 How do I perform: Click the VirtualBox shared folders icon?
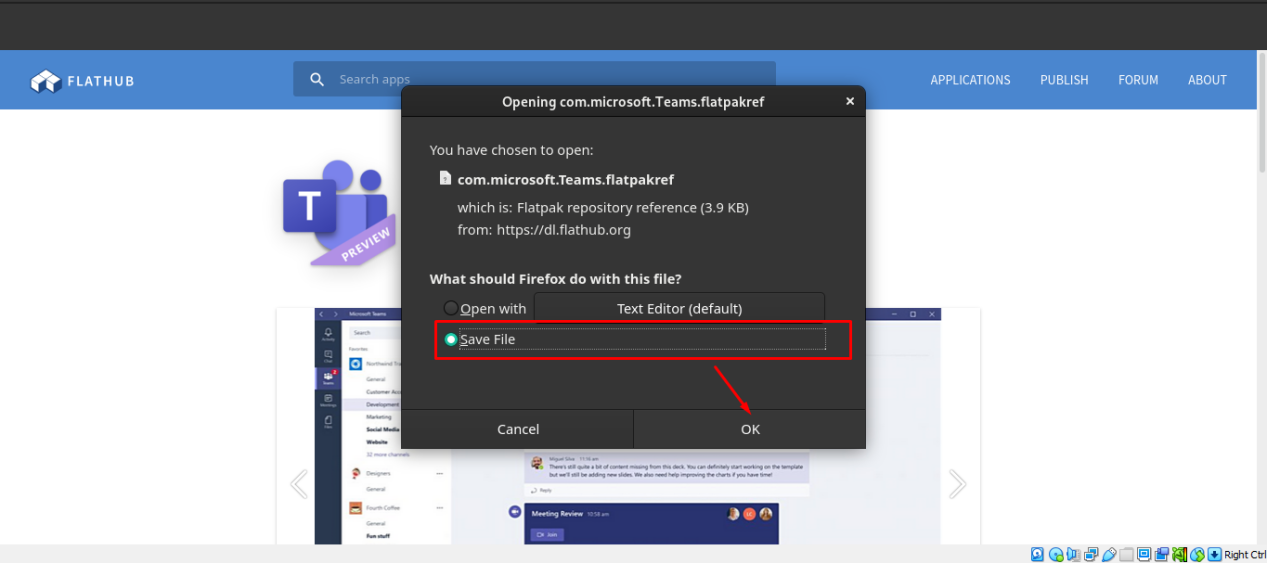[1126, 554]
